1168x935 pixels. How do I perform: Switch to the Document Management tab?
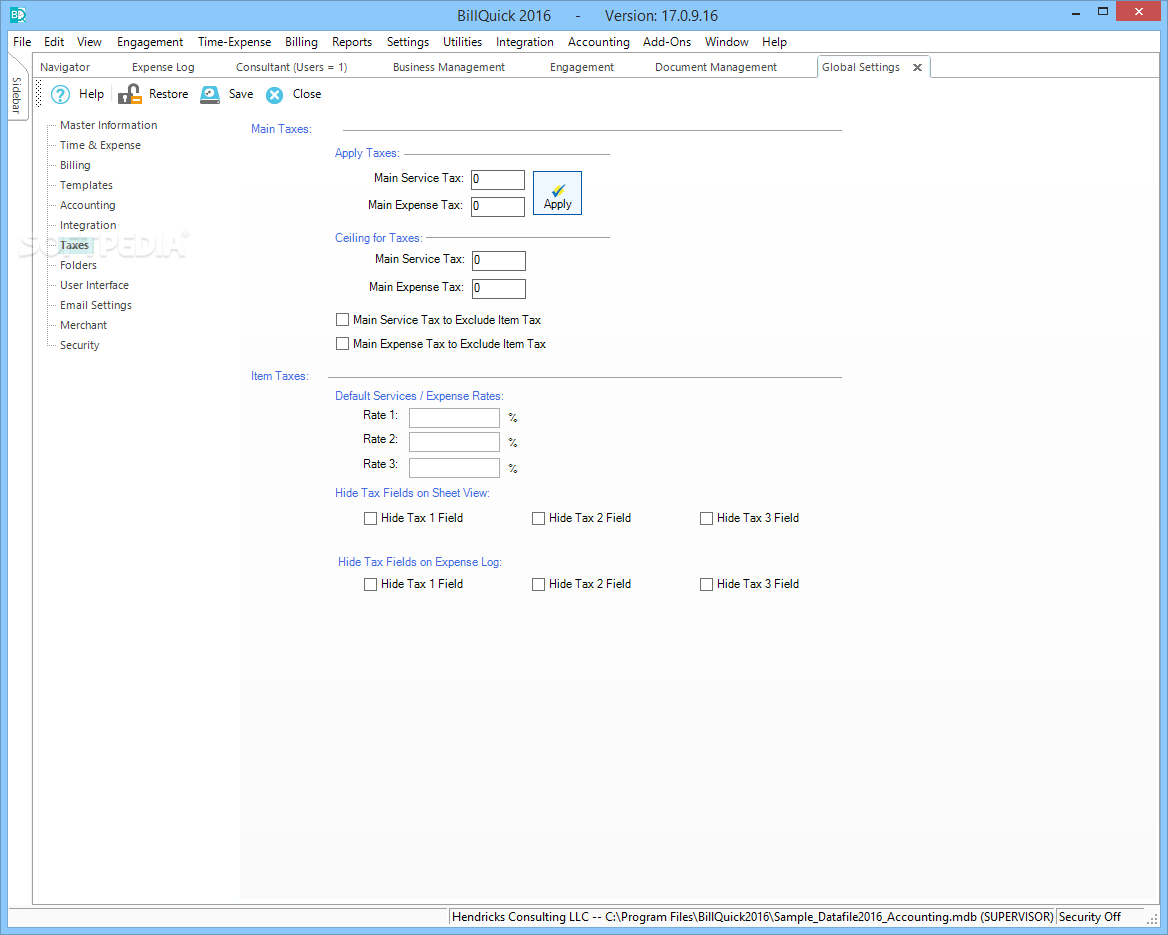pos(716,67)
